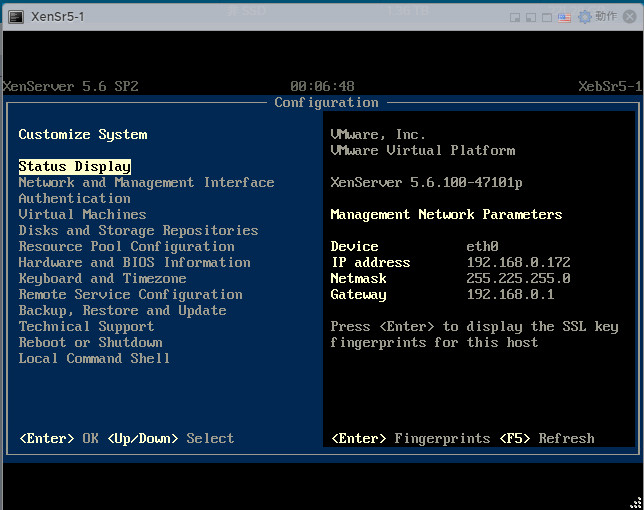The width and height of the screenshot is (644, 510).
Task: Click the IP address label
Action: coord(370,262)
